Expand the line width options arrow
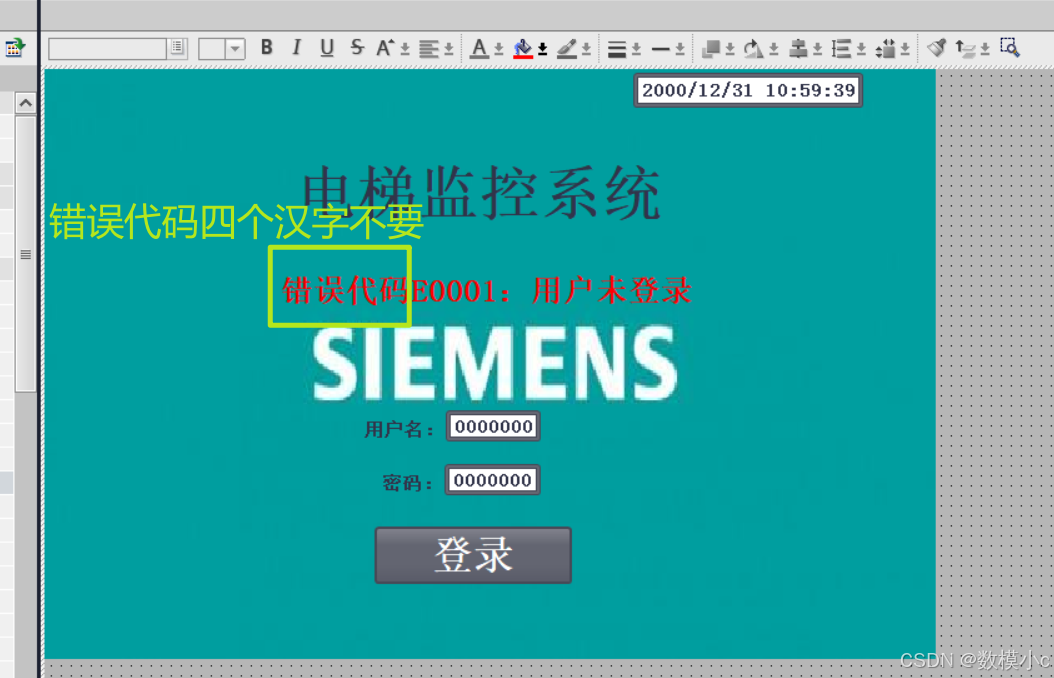The height and width of the screenshot is (678, 1054). click(x=636, y=49)
